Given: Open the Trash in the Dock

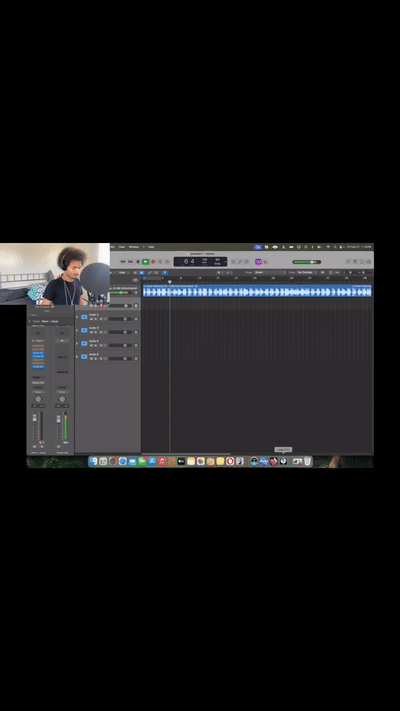Looking at the screenshot, I should pyautogui.click(x=307, y=461).
